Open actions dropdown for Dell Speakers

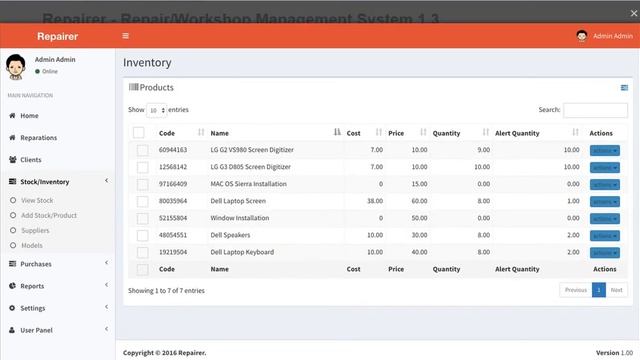(604, 236)
